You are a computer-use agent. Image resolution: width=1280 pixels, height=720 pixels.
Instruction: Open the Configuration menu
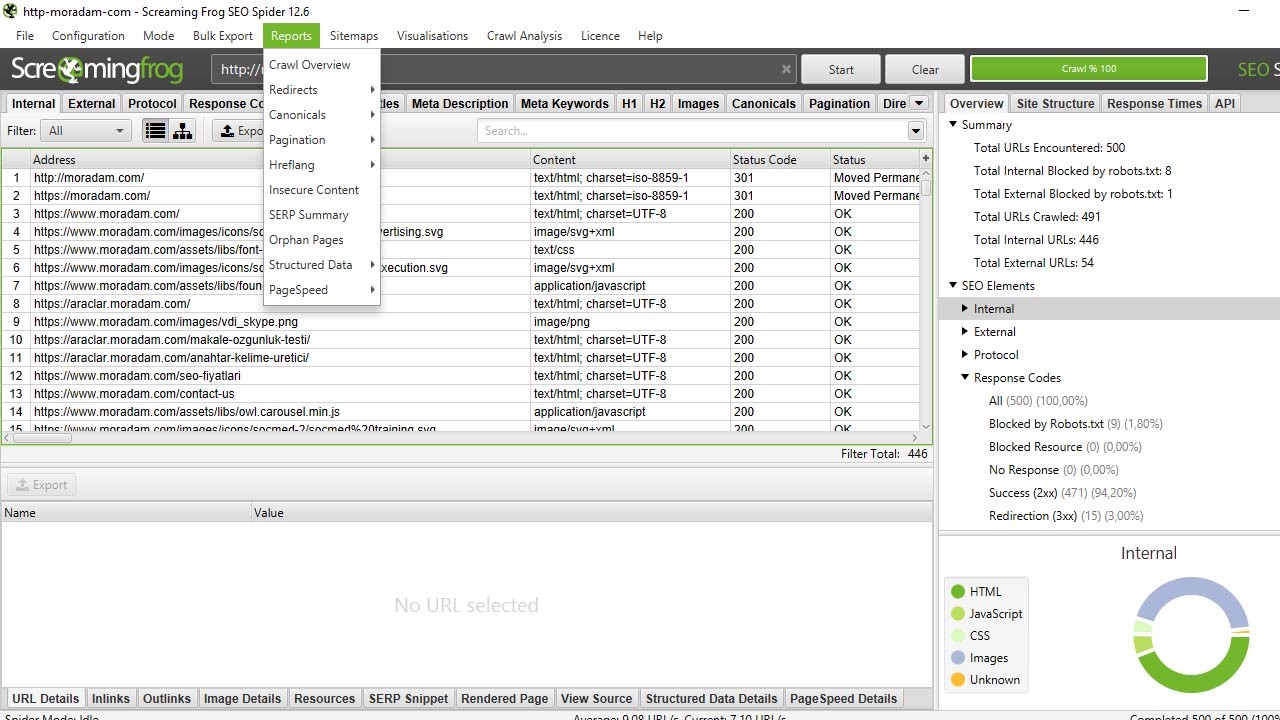tap(88, 36)
